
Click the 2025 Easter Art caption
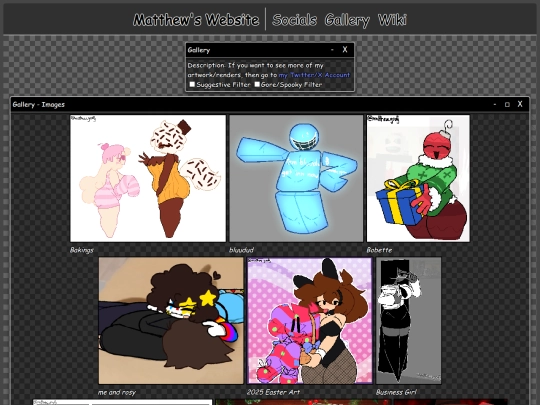[x=273, y=392]
